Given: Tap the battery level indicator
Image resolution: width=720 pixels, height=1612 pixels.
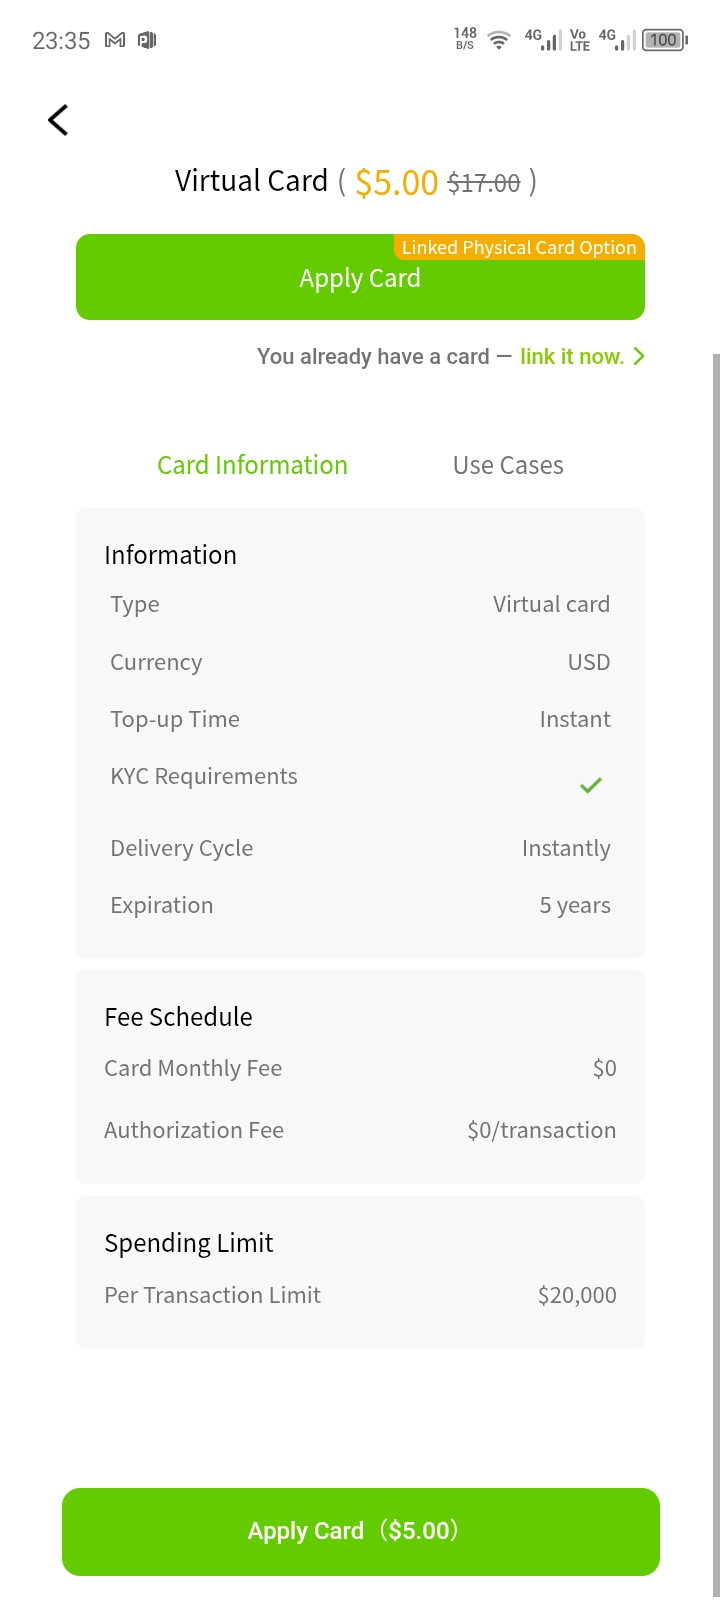Looking at the screenshot, I should pyautogui.click(x=664, y=40).
